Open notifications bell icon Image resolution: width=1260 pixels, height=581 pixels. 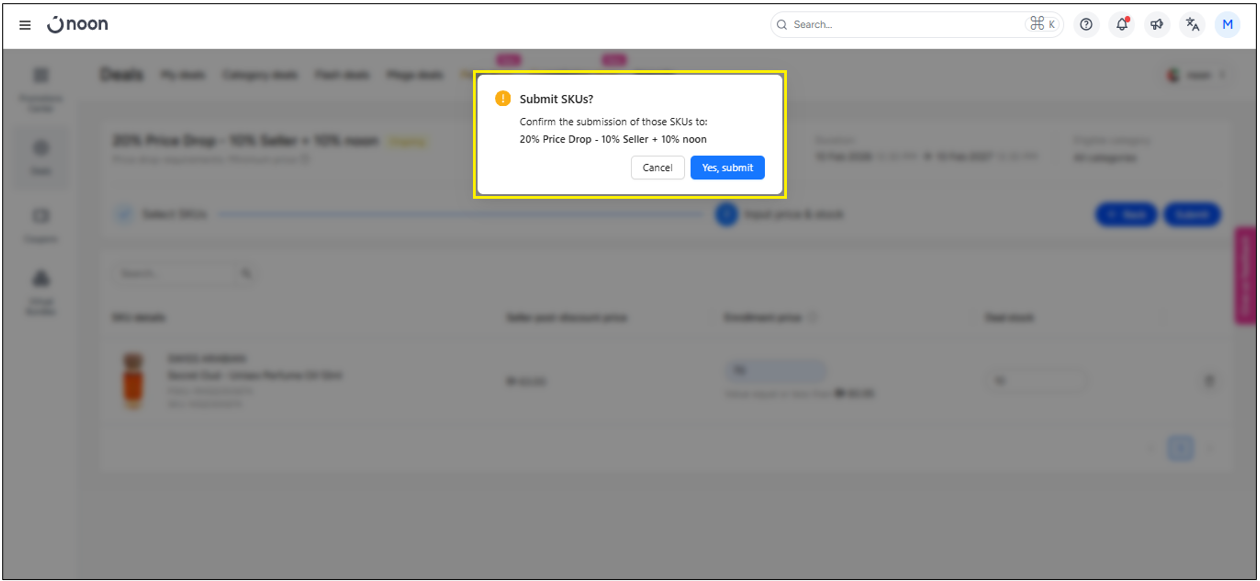1121,25
